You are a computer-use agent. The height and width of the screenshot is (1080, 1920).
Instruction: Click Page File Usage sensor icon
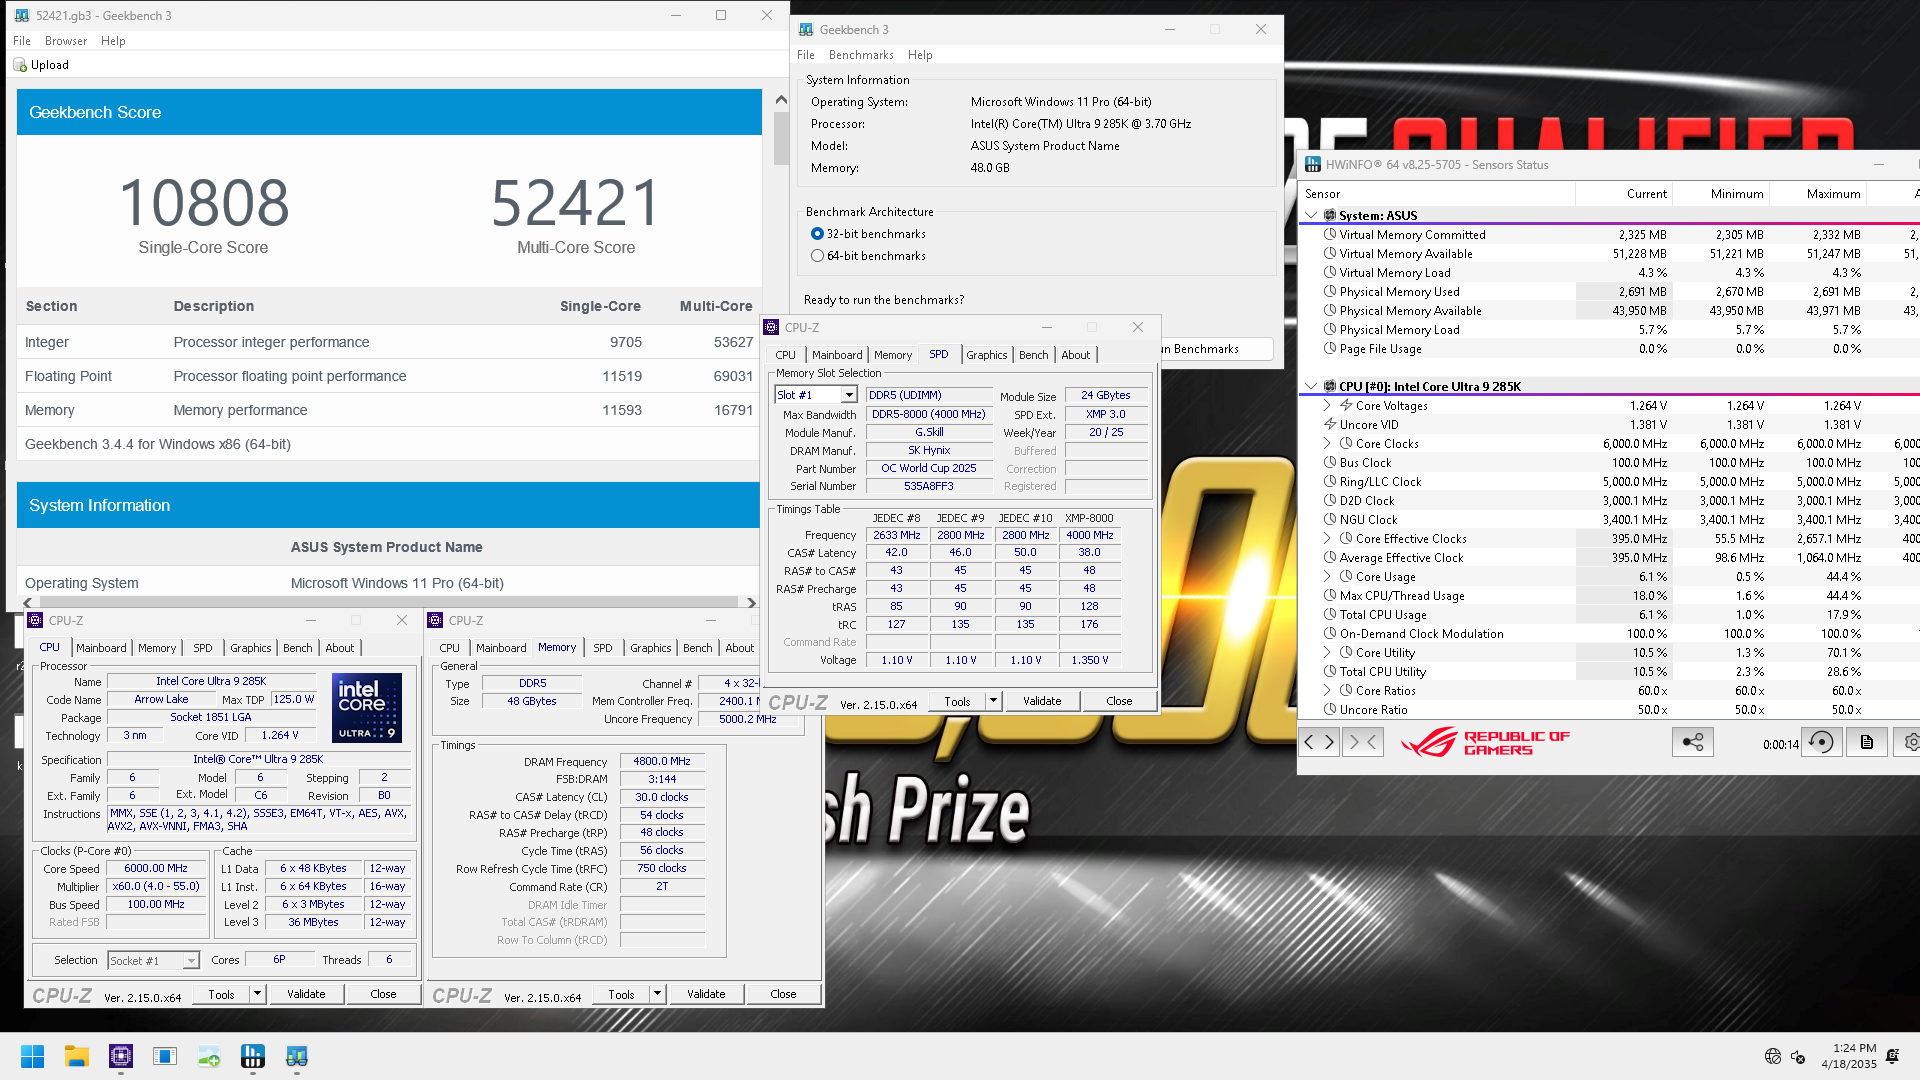pos(1330,349)
